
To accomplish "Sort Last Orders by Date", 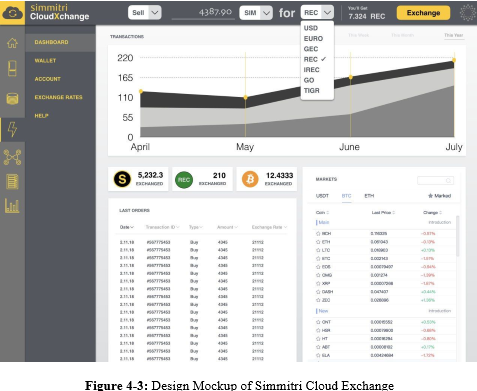I will click(x=127, y=227).
